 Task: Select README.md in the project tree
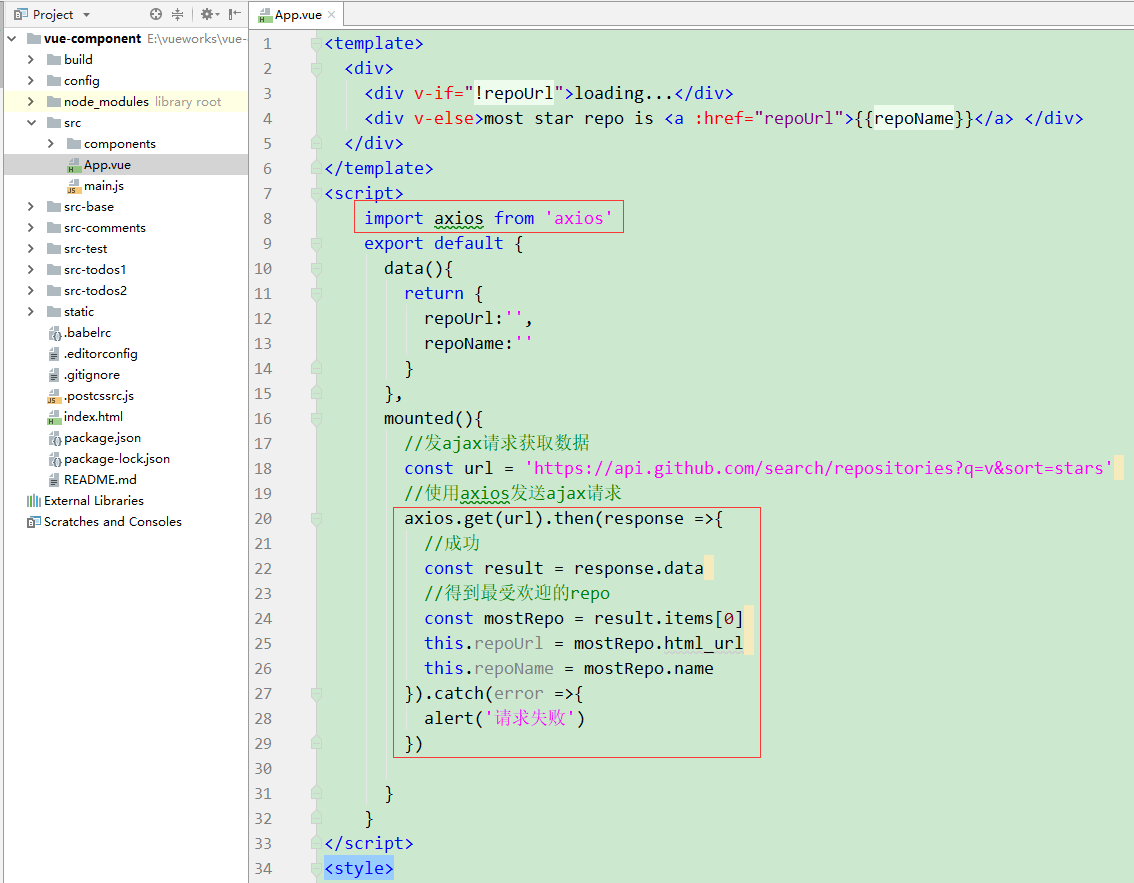102,480
